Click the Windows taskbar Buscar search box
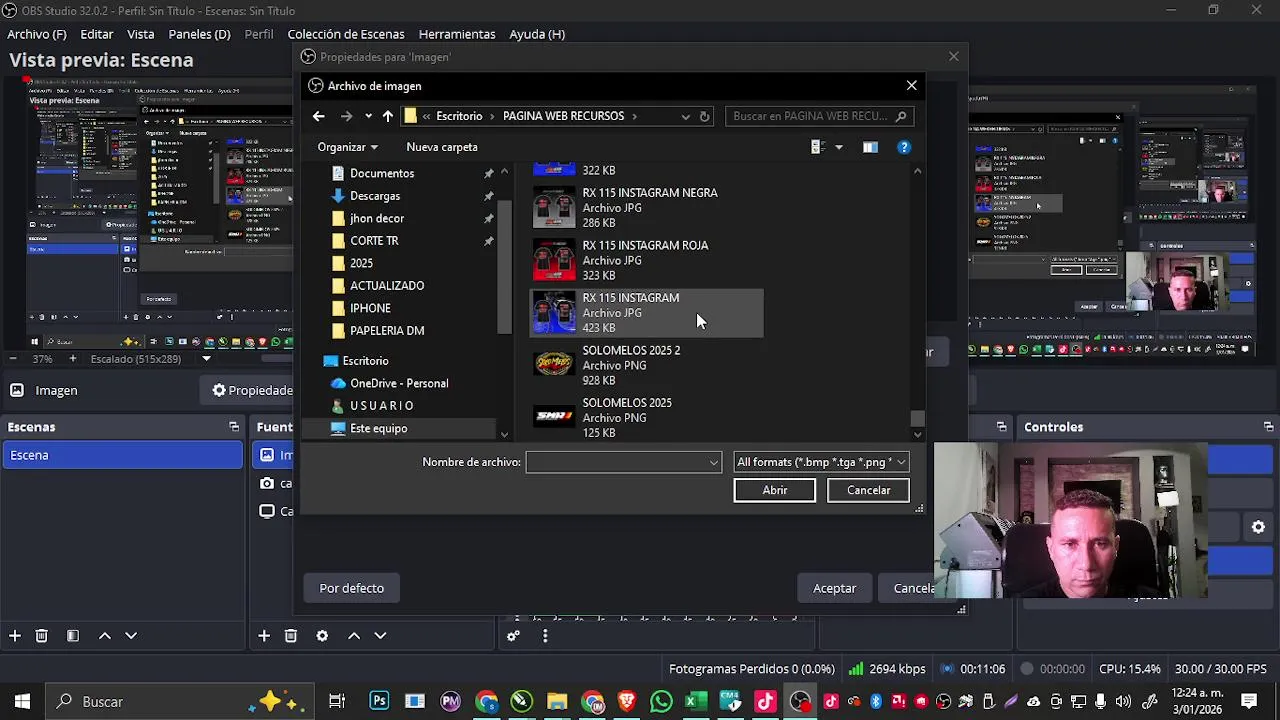1280x720 pixels. point(180,701)
